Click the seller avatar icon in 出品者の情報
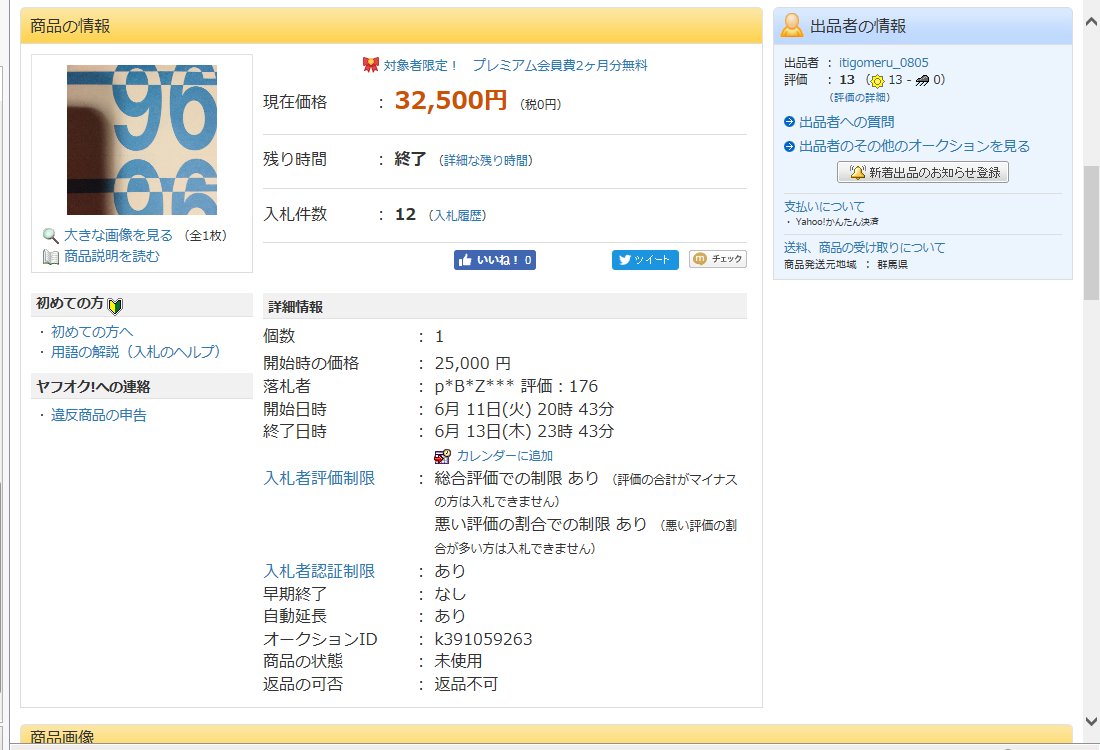 click(x=792, y=25)
